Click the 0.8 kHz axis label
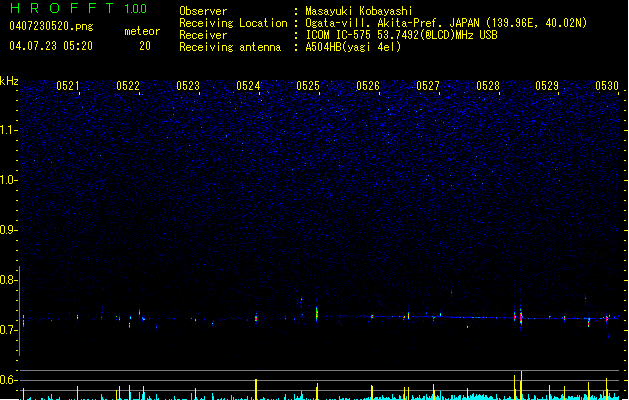 (x=8, y=280)
